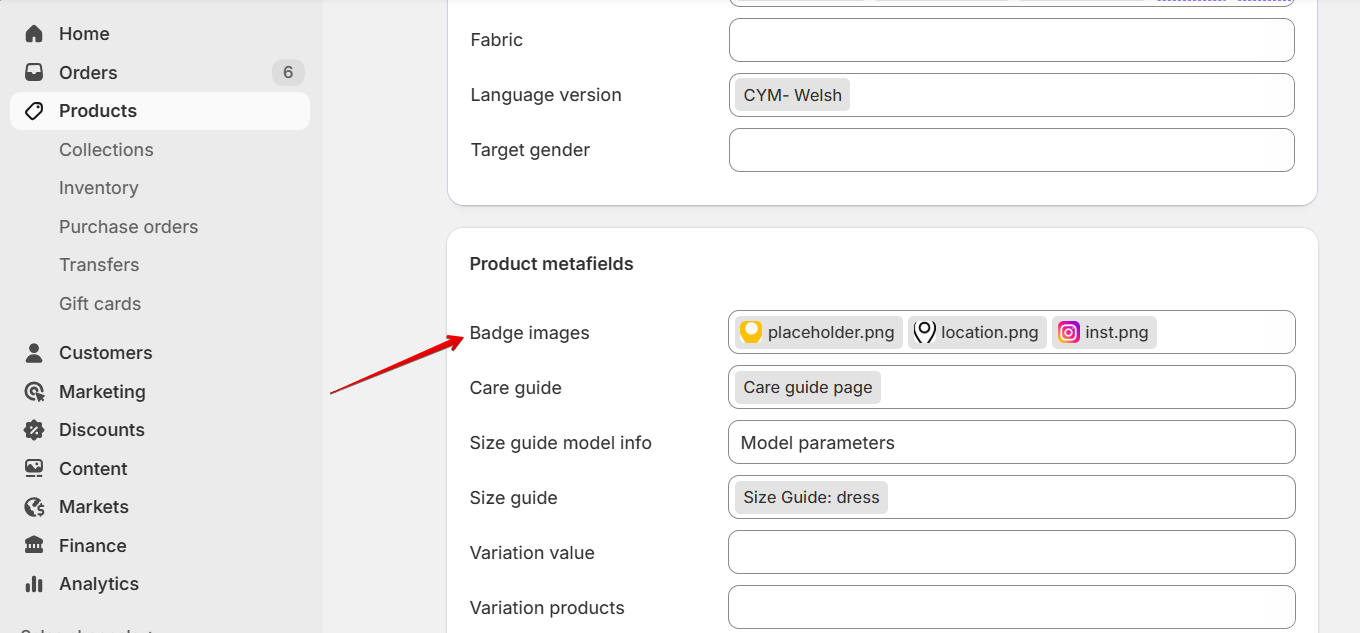Viewport: 1360px width, 633px height.
Task: Click the Size Guide: dress reference
Action: pos(811,497)
